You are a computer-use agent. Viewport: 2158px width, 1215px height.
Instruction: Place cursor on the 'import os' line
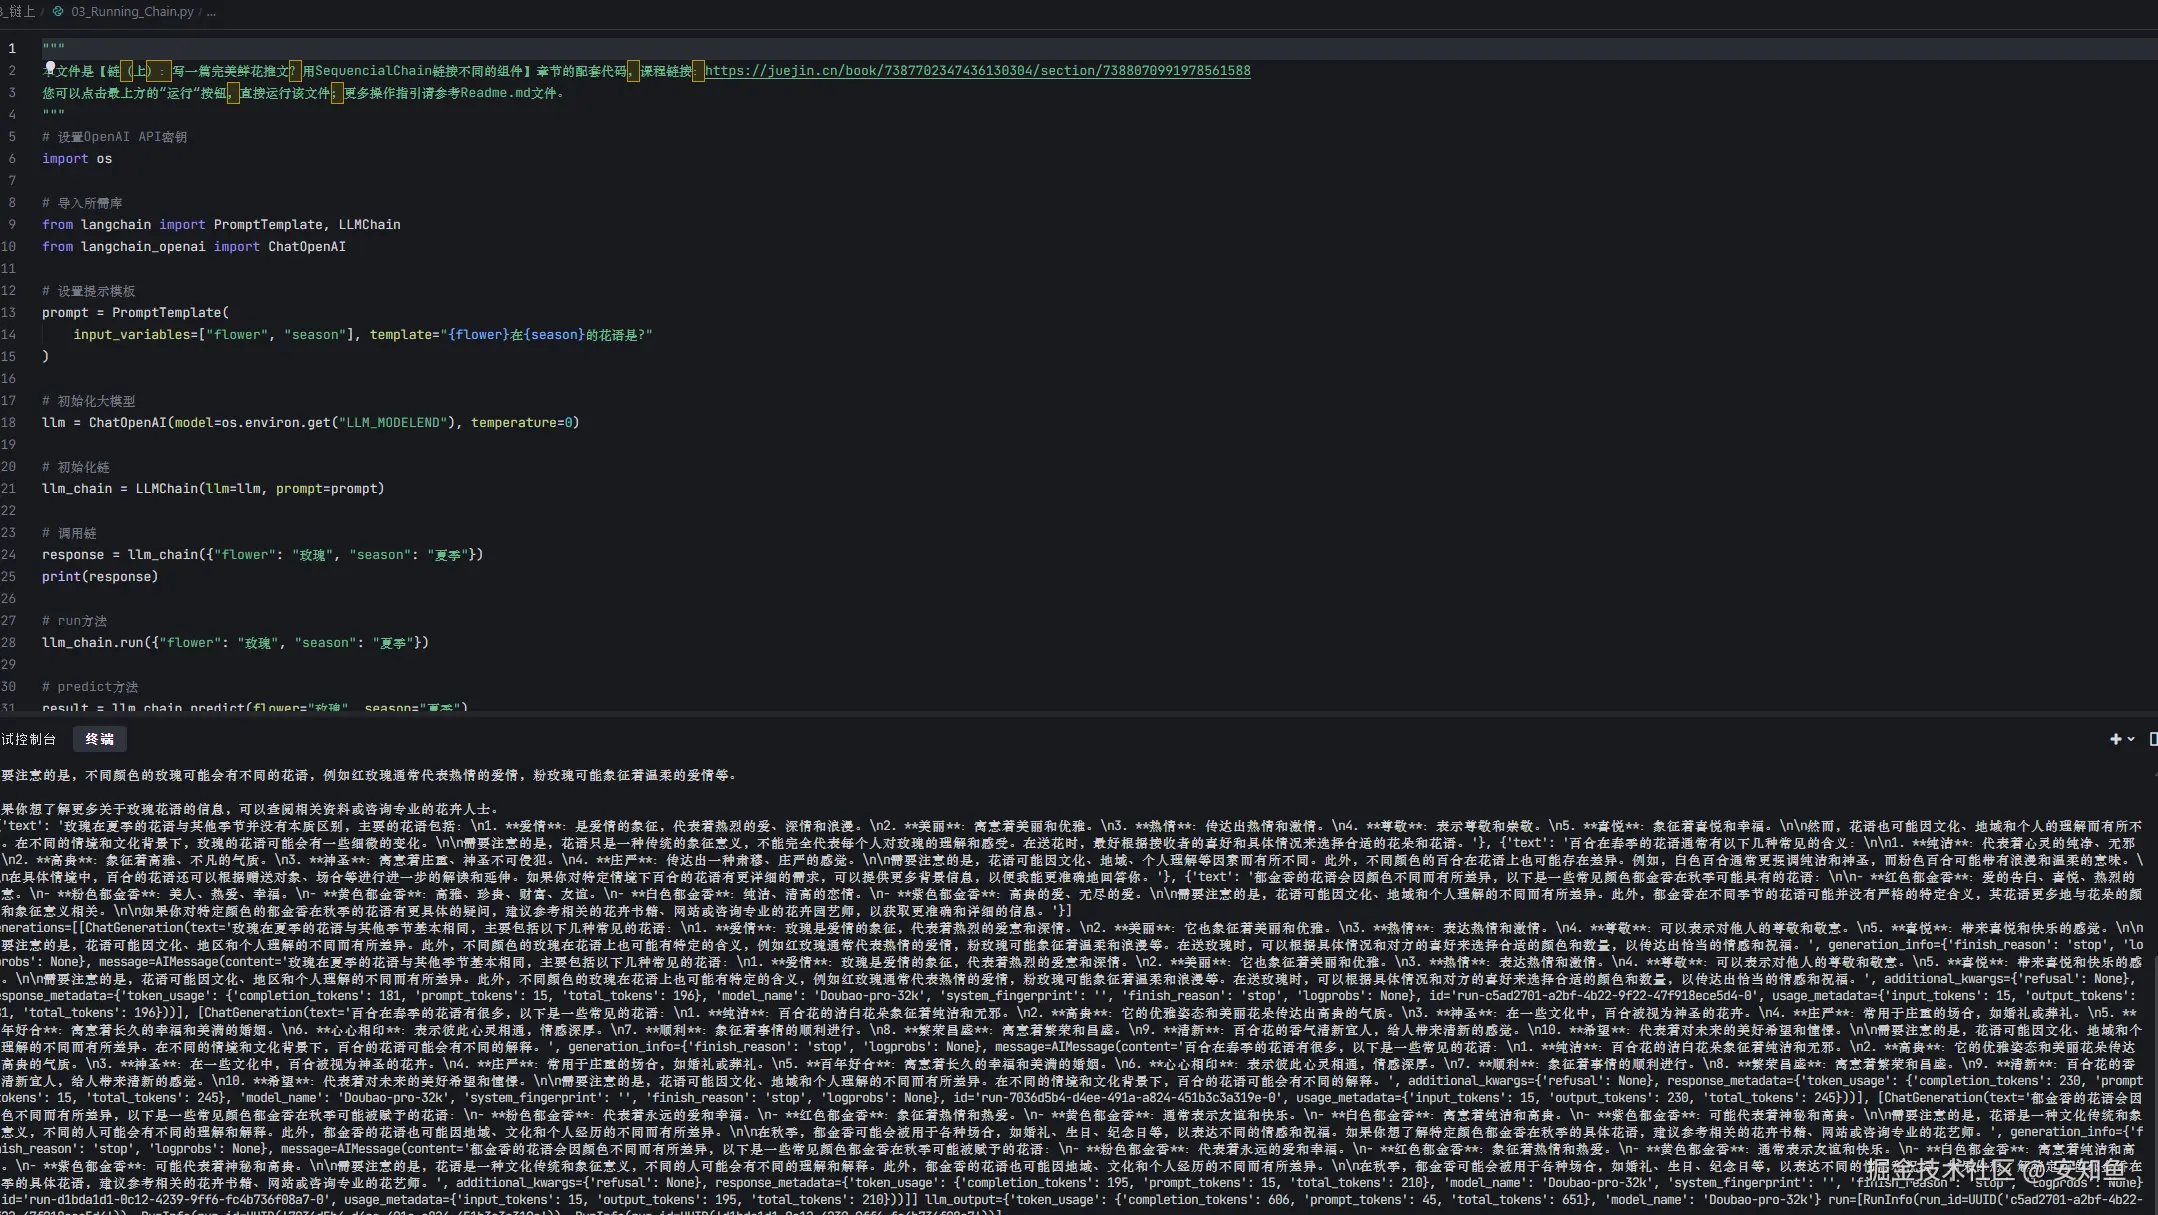(77, 159)
